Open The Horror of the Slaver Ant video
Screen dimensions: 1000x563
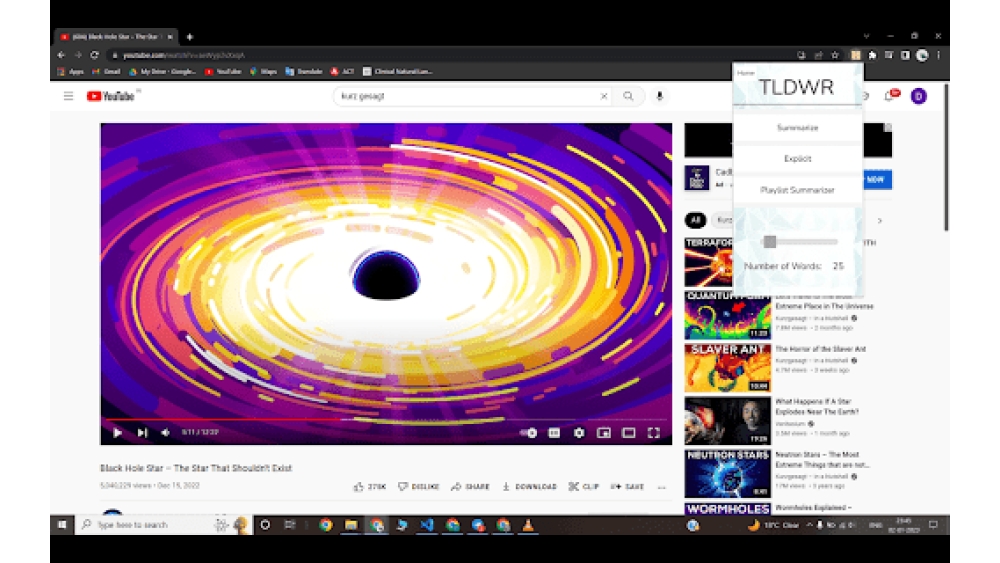pyautogui.click(x=820, y=349)
